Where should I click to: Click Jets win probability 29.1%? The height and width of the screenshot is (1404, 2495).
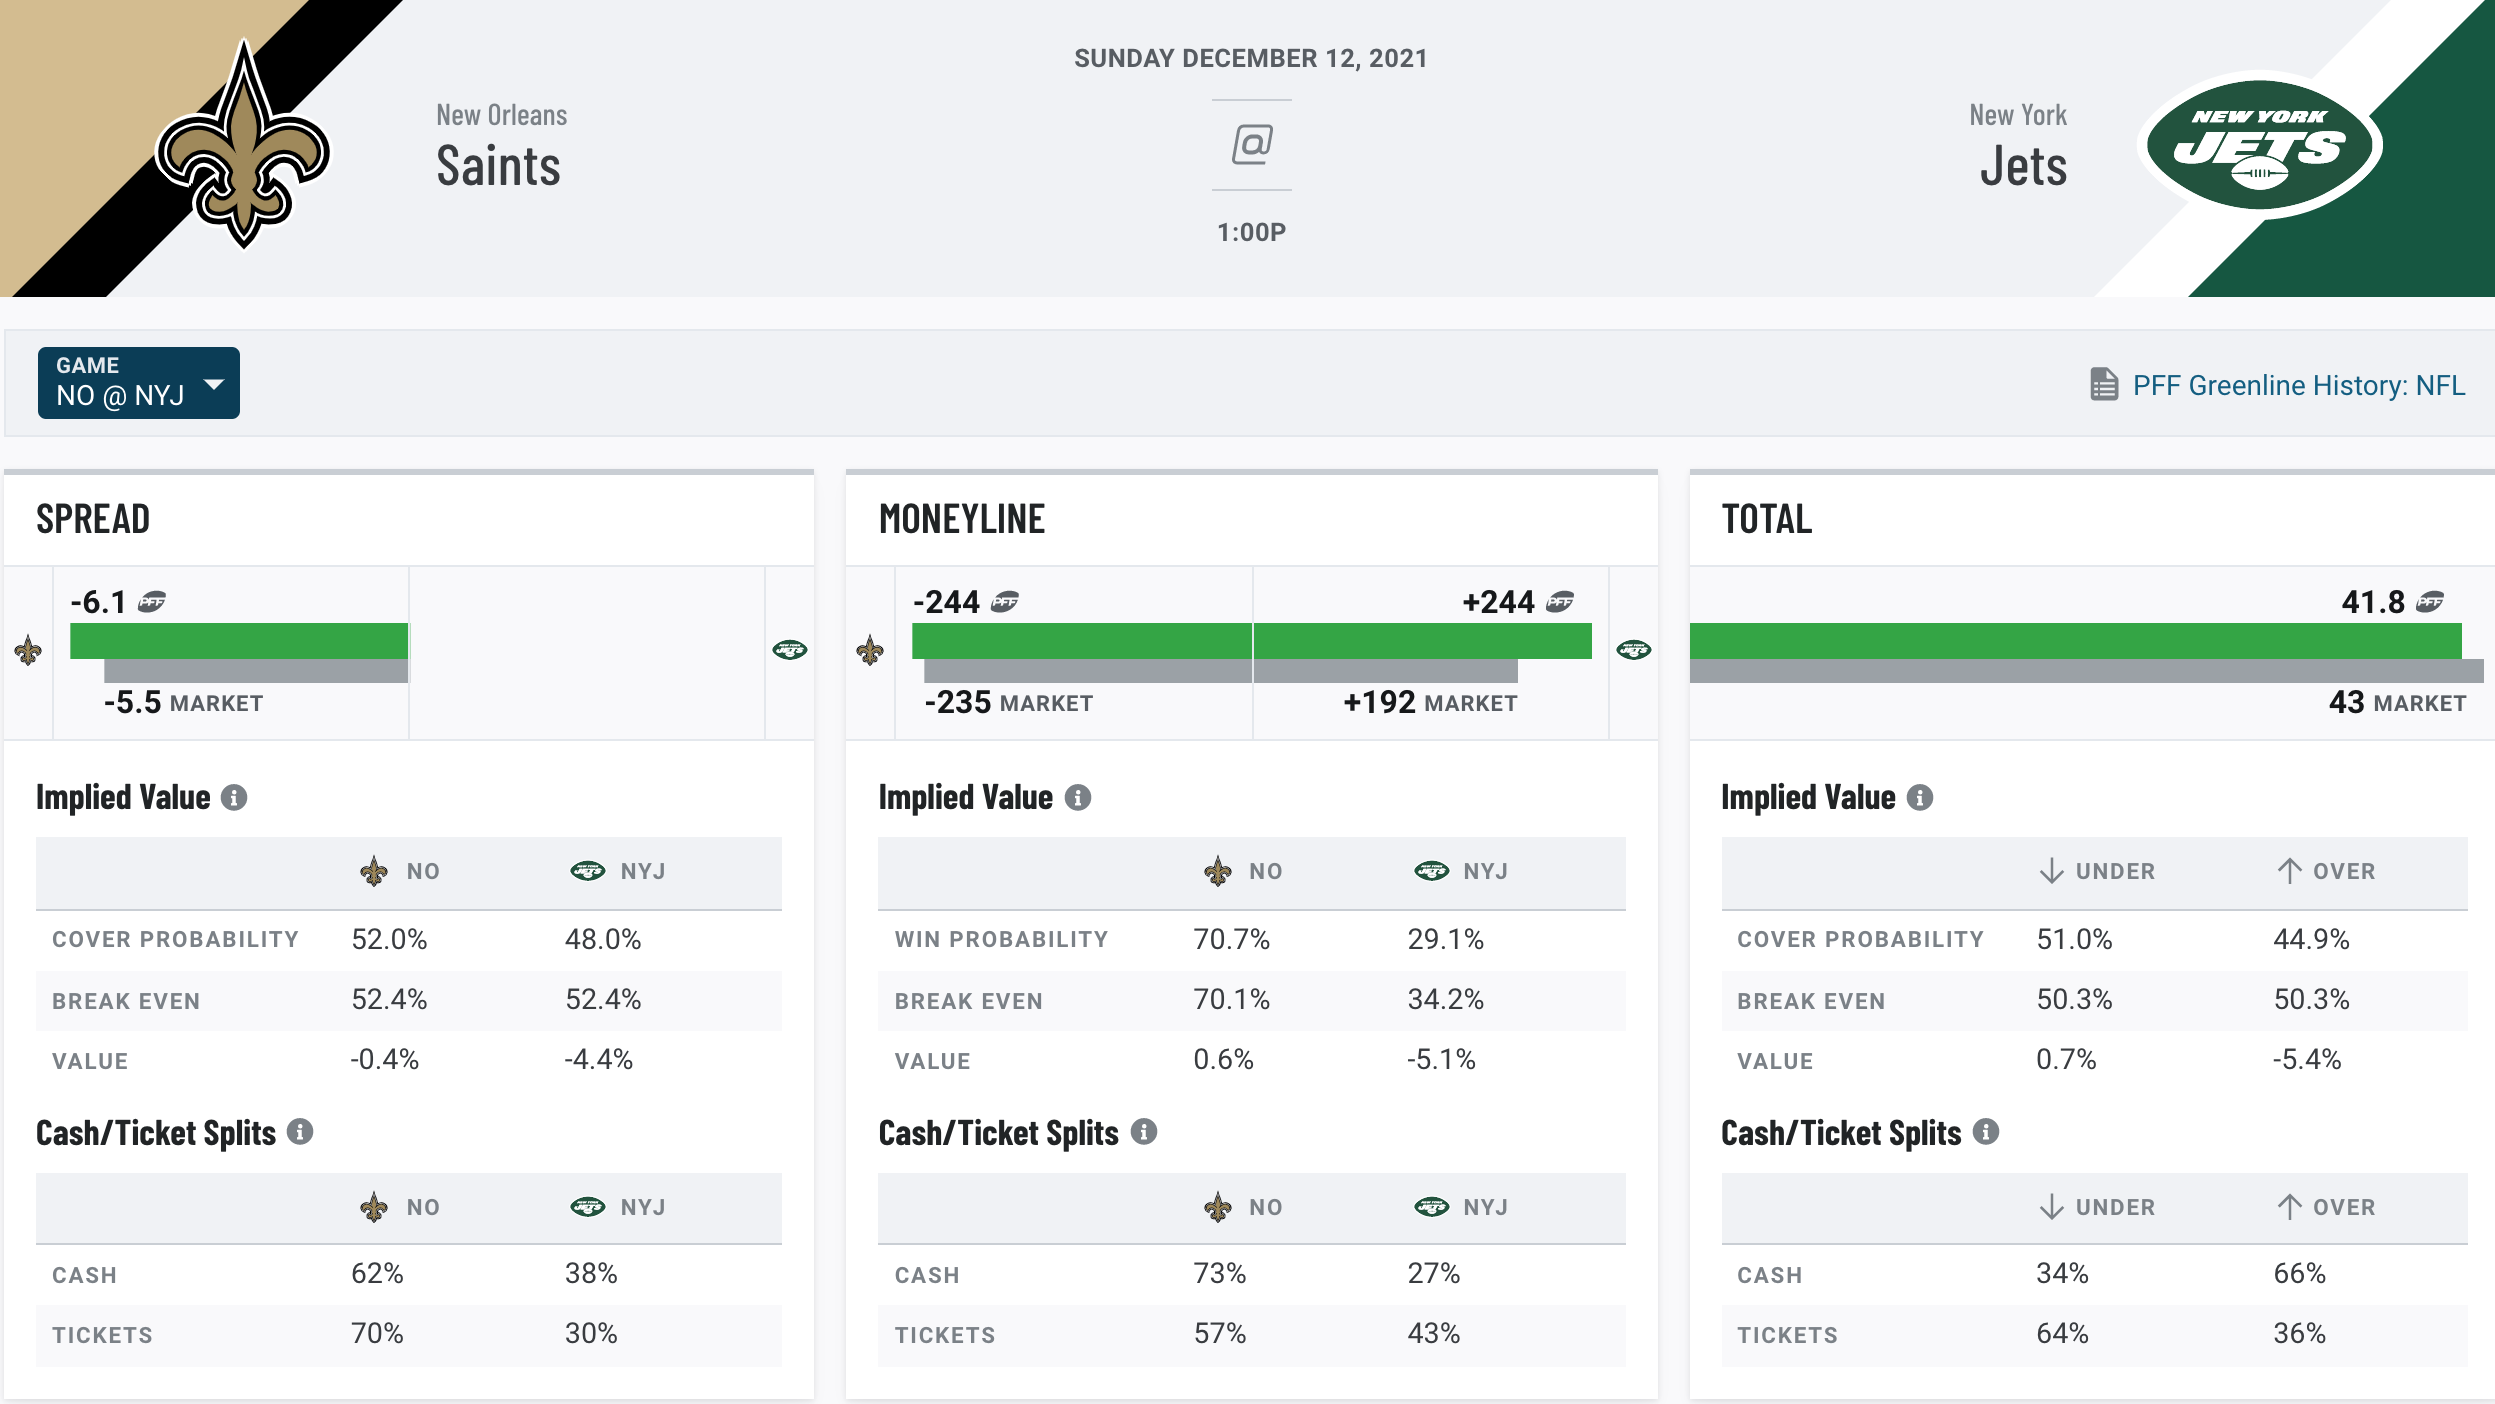click(1446, 939)
